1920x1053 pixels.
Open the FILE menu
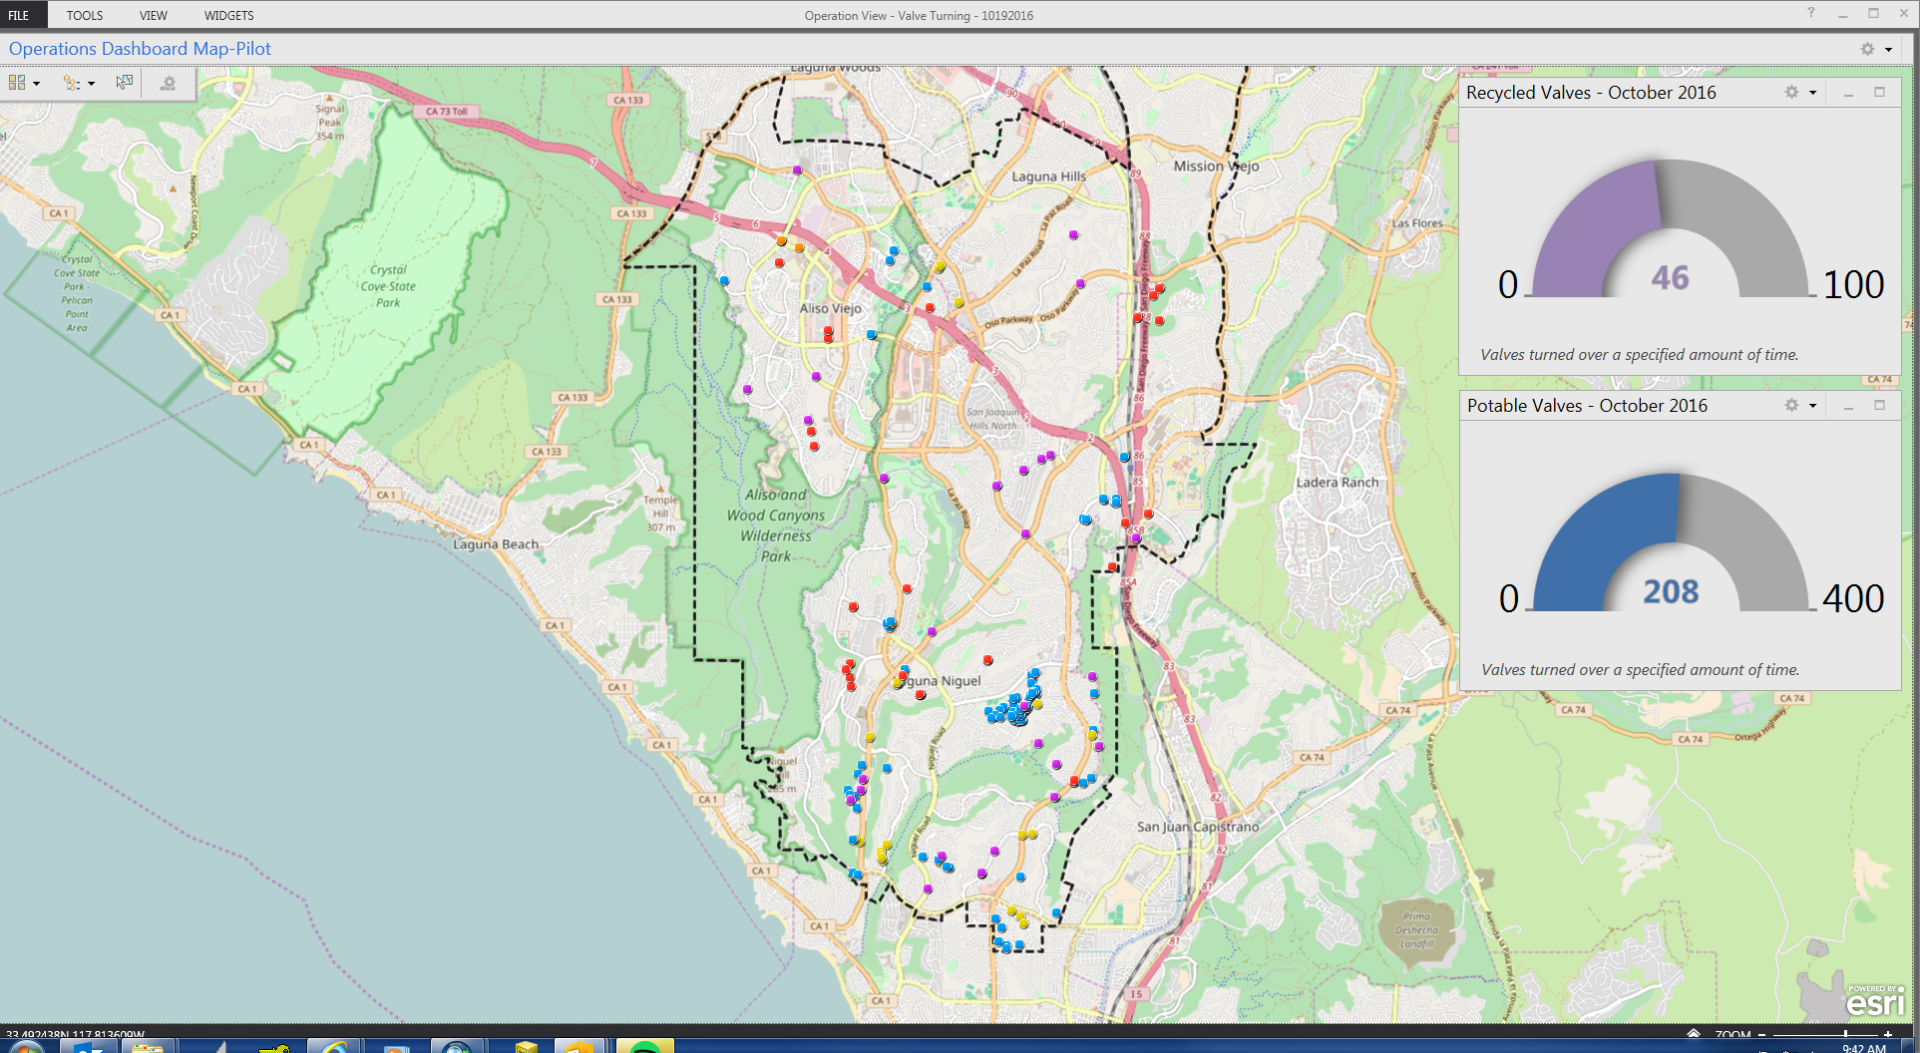point(19,15)
